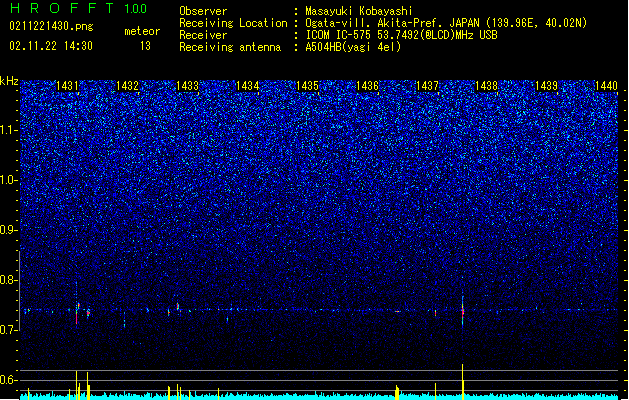Viewport: 629px width, 400px height.
Task: Click the 0.7 kHz frequency label
Action: coord(9,330)
